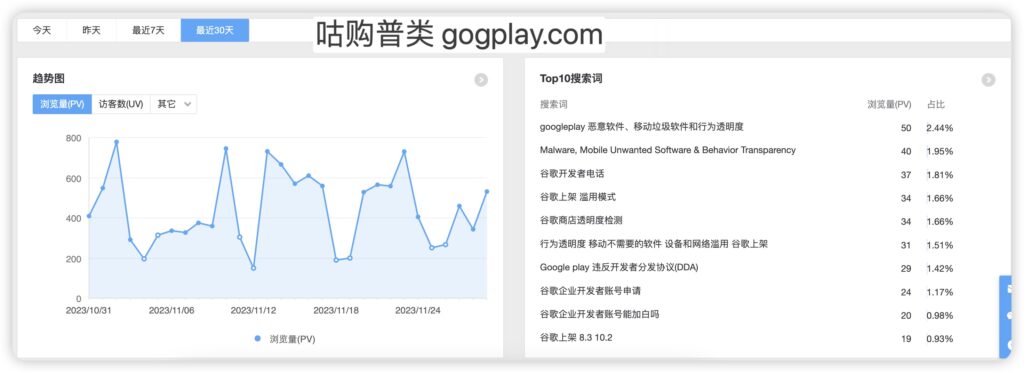Select the 今天 time range tab
The height and width of the screenshot is (373, 1024).
(42, 30)
